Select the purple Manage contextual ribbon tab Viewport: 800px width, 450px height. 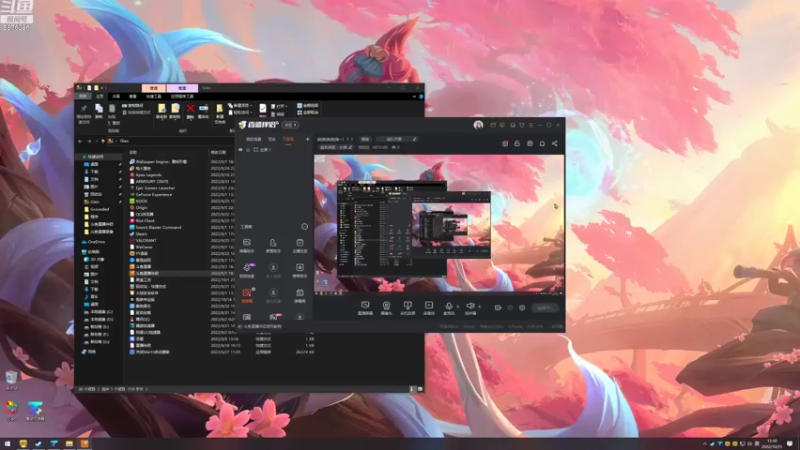pos(182,88)
